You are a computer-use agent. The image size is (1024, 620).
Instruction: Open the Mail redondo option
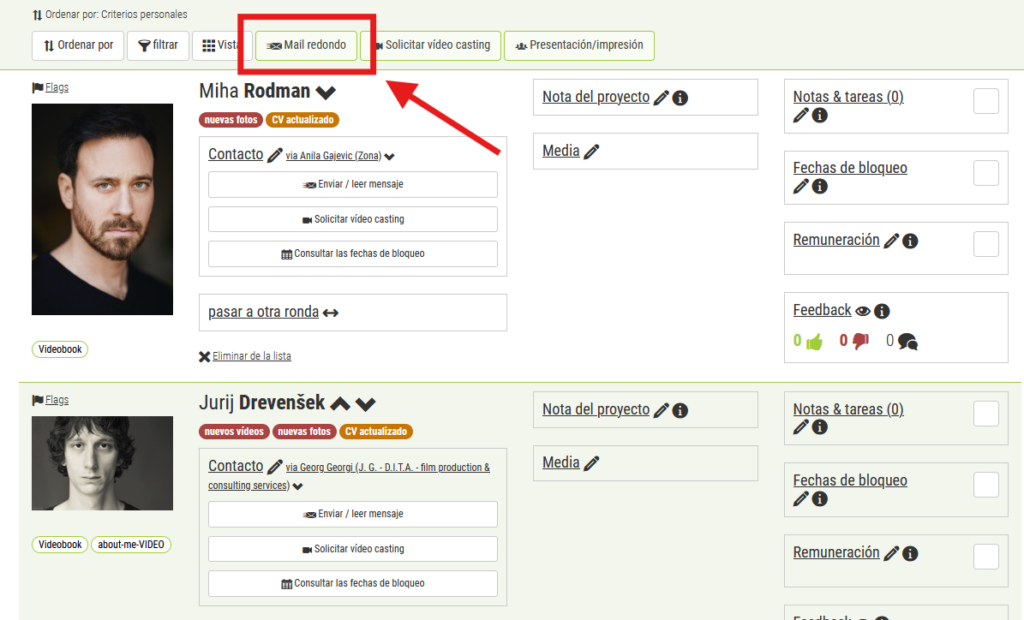coord(306,45)
